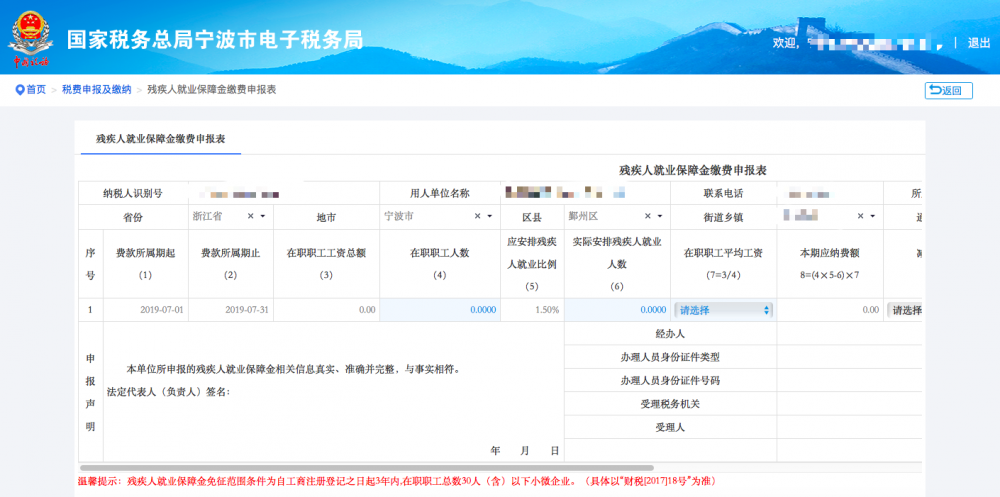Click the 办理人员身份证件号码 label

coord(670,380)
